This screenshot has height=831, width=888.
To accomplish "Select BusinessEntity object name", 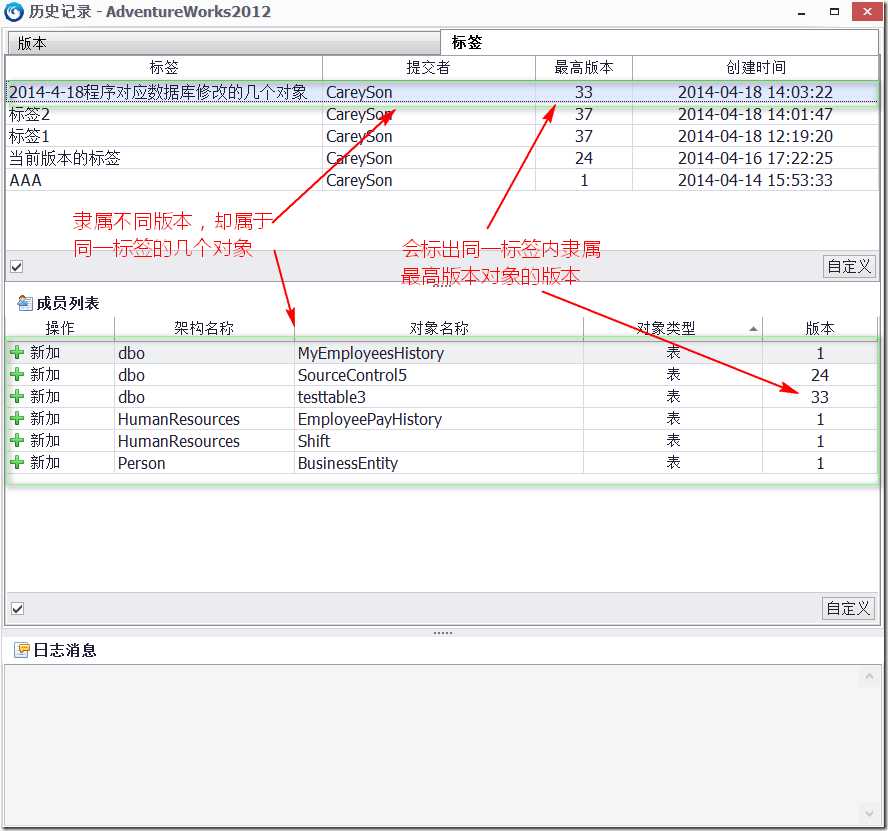I will tap(348, 463).
